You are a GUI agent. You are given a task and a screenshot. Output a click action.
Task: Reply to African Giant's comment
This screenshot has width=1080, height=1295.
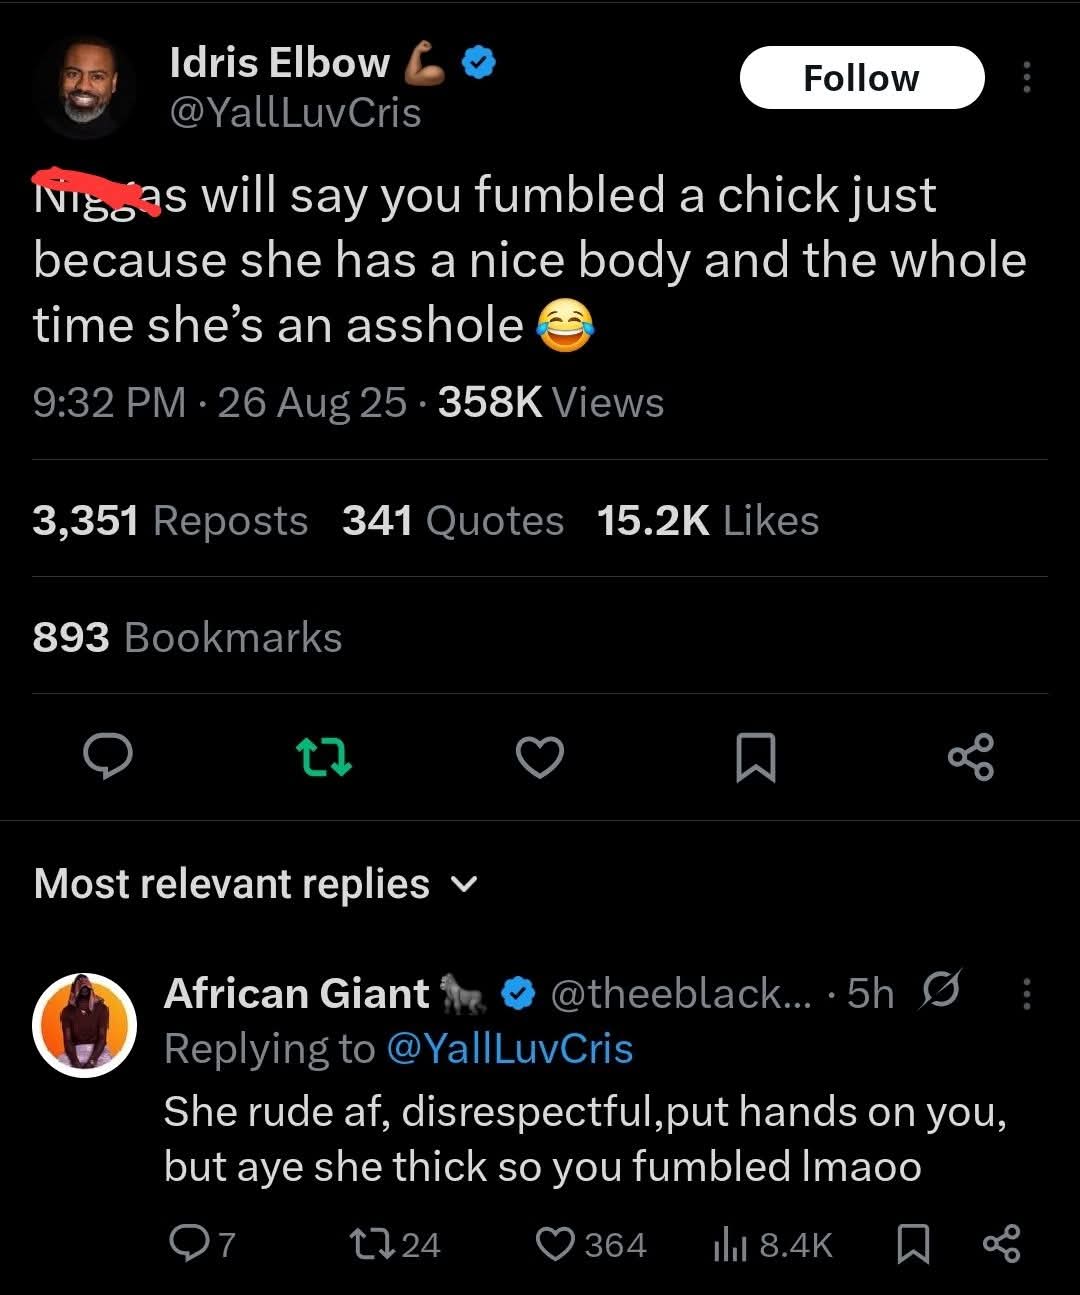click(187, 1244)
